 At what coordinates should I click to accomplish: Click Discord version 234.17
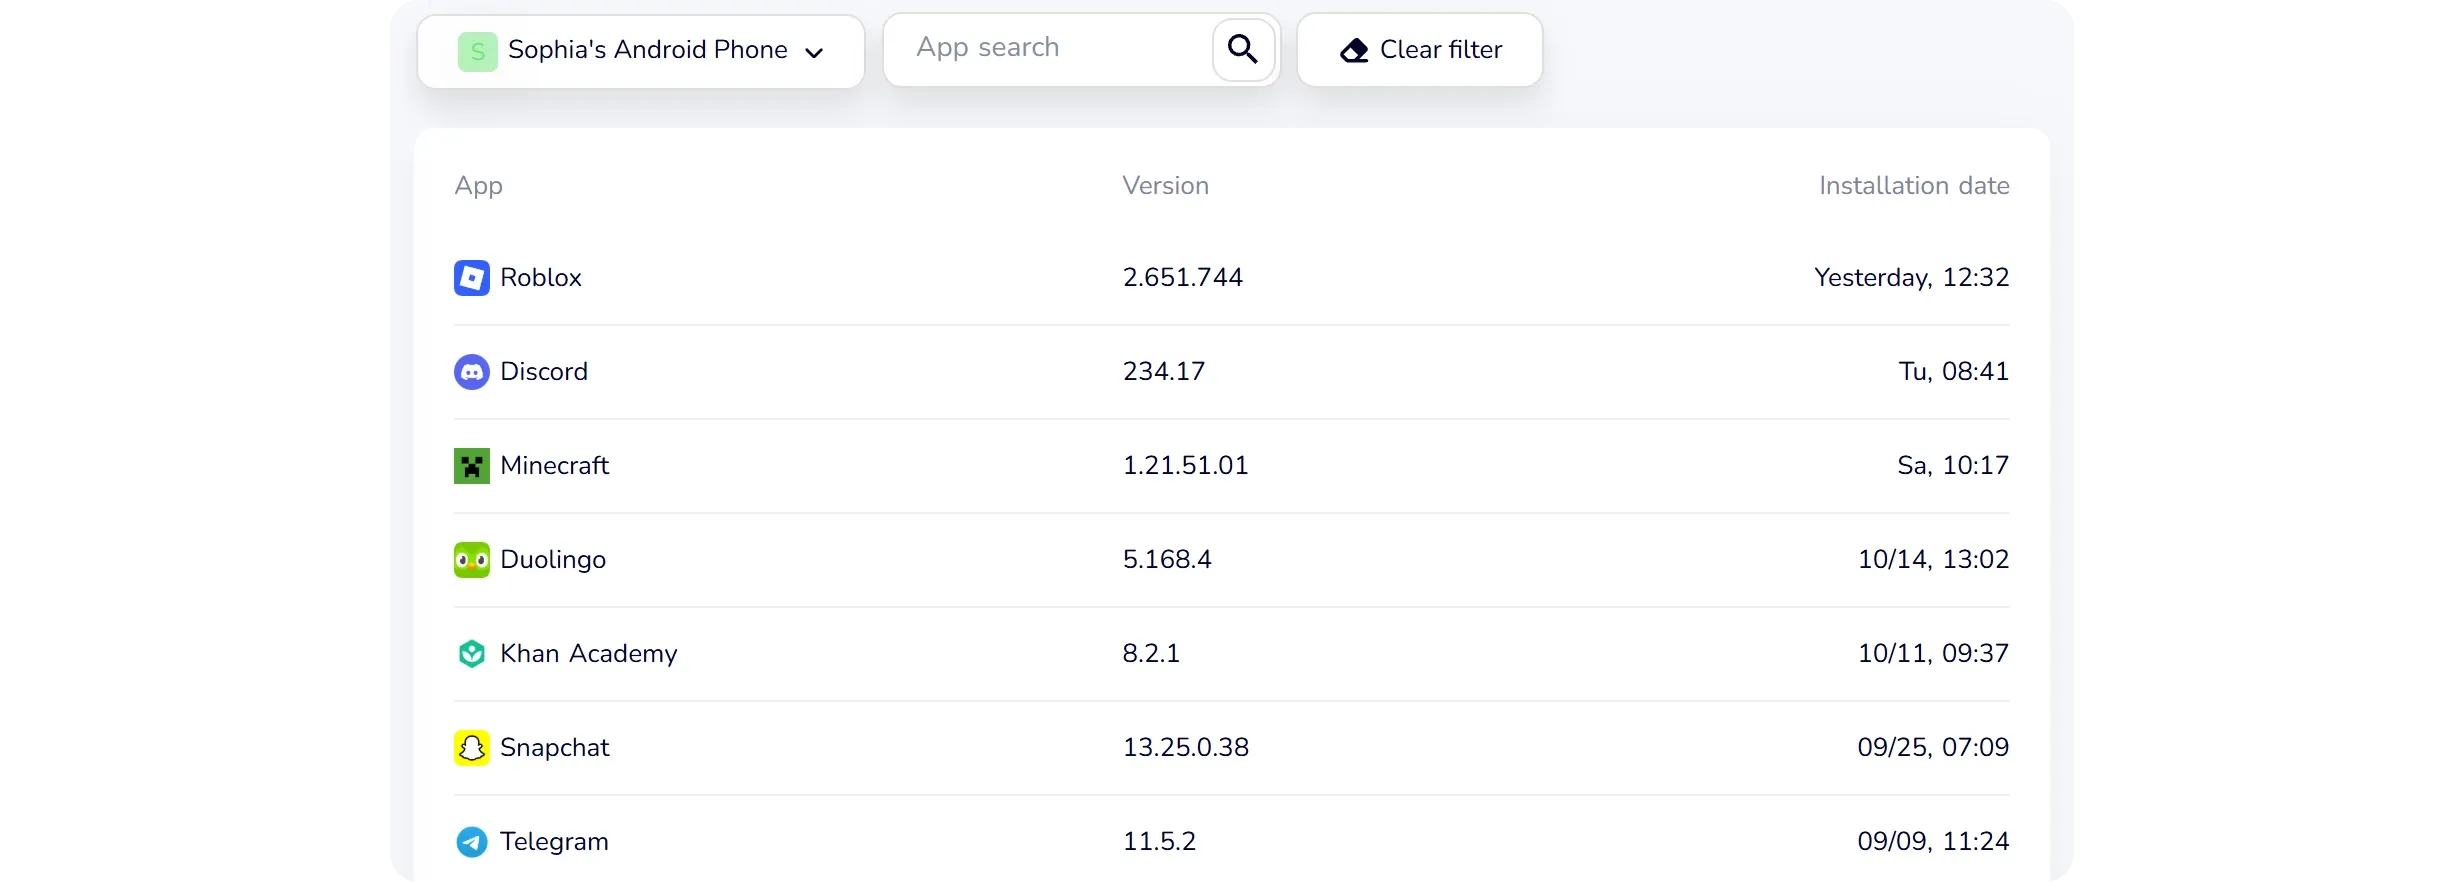pyautogui.click(x=1164, y=372)
